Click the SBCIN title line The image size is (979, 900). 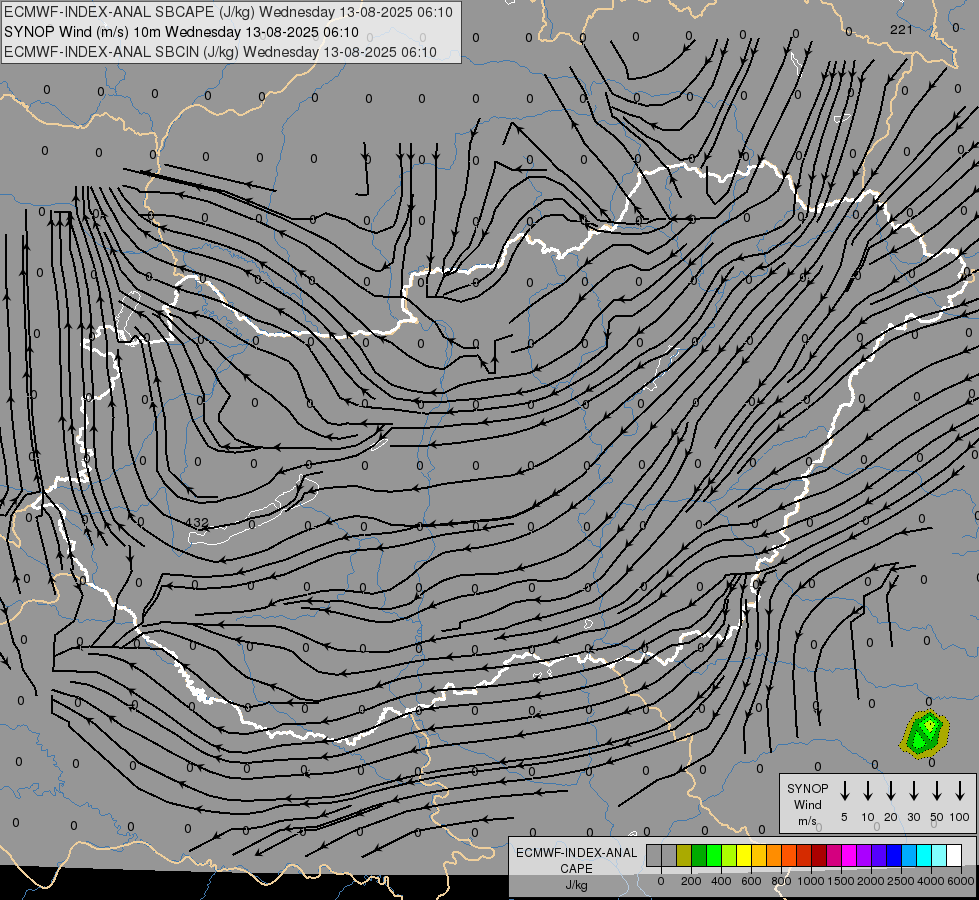(220, 52)
